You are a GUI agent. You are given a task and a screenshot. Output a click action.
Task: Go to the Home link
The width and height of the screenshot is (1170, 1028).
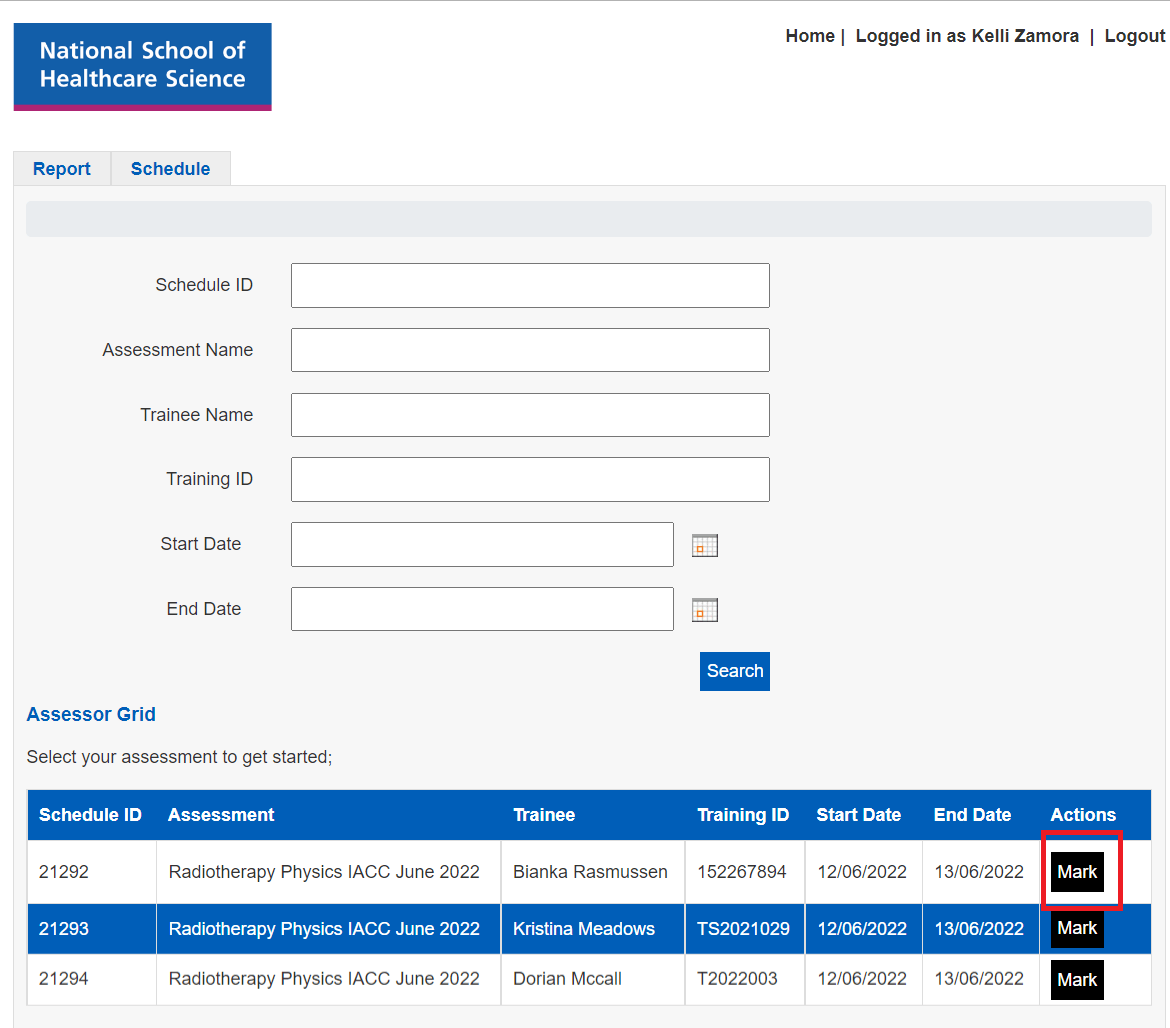tap(810, 36)
